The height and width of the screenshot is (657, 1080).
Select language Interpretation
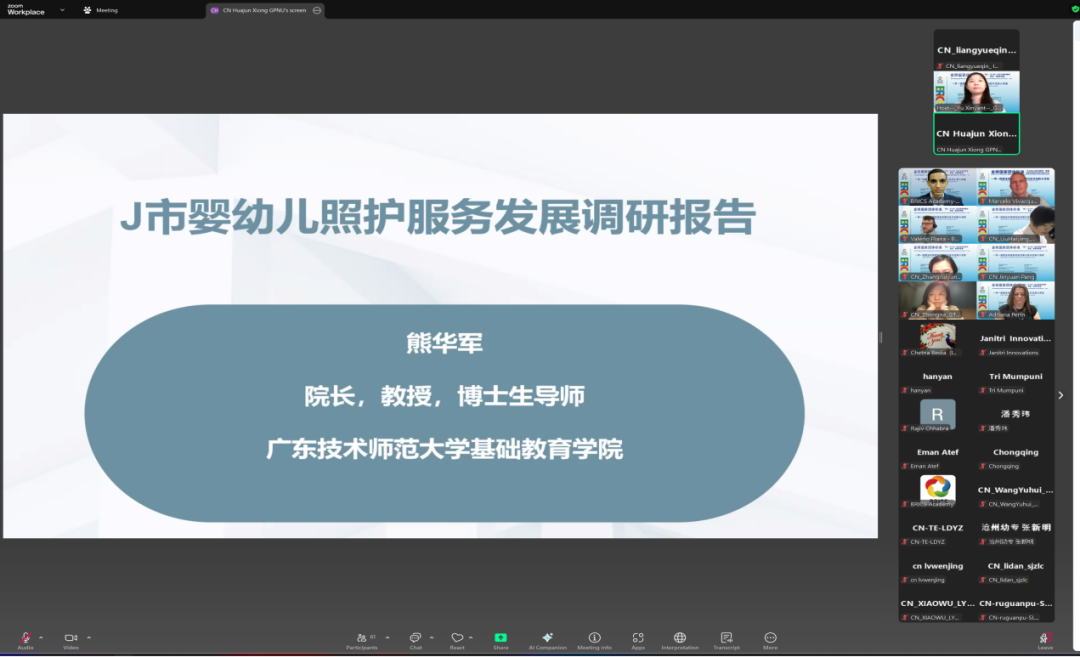point(680,640)
